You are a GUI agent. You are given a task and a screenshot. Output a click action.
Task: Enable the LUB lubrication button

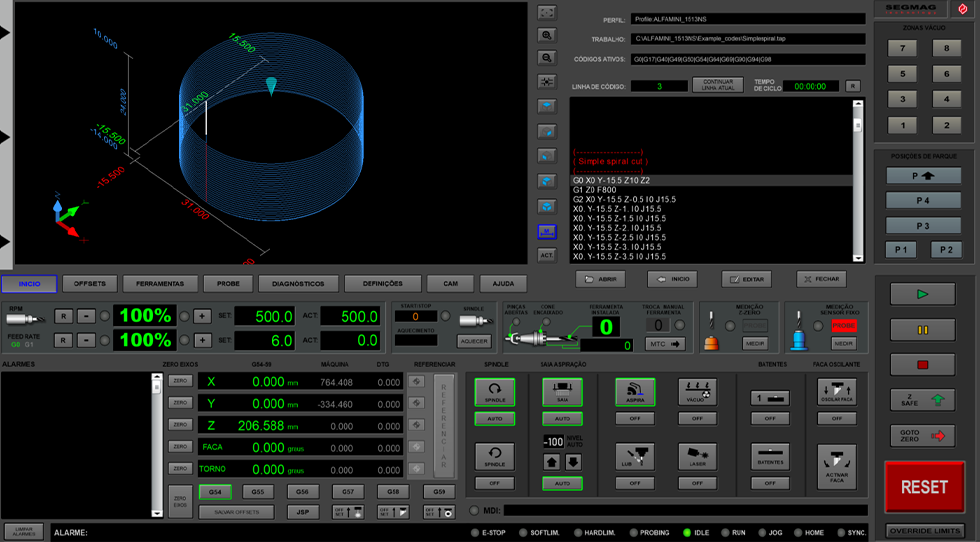pos(635,456)
